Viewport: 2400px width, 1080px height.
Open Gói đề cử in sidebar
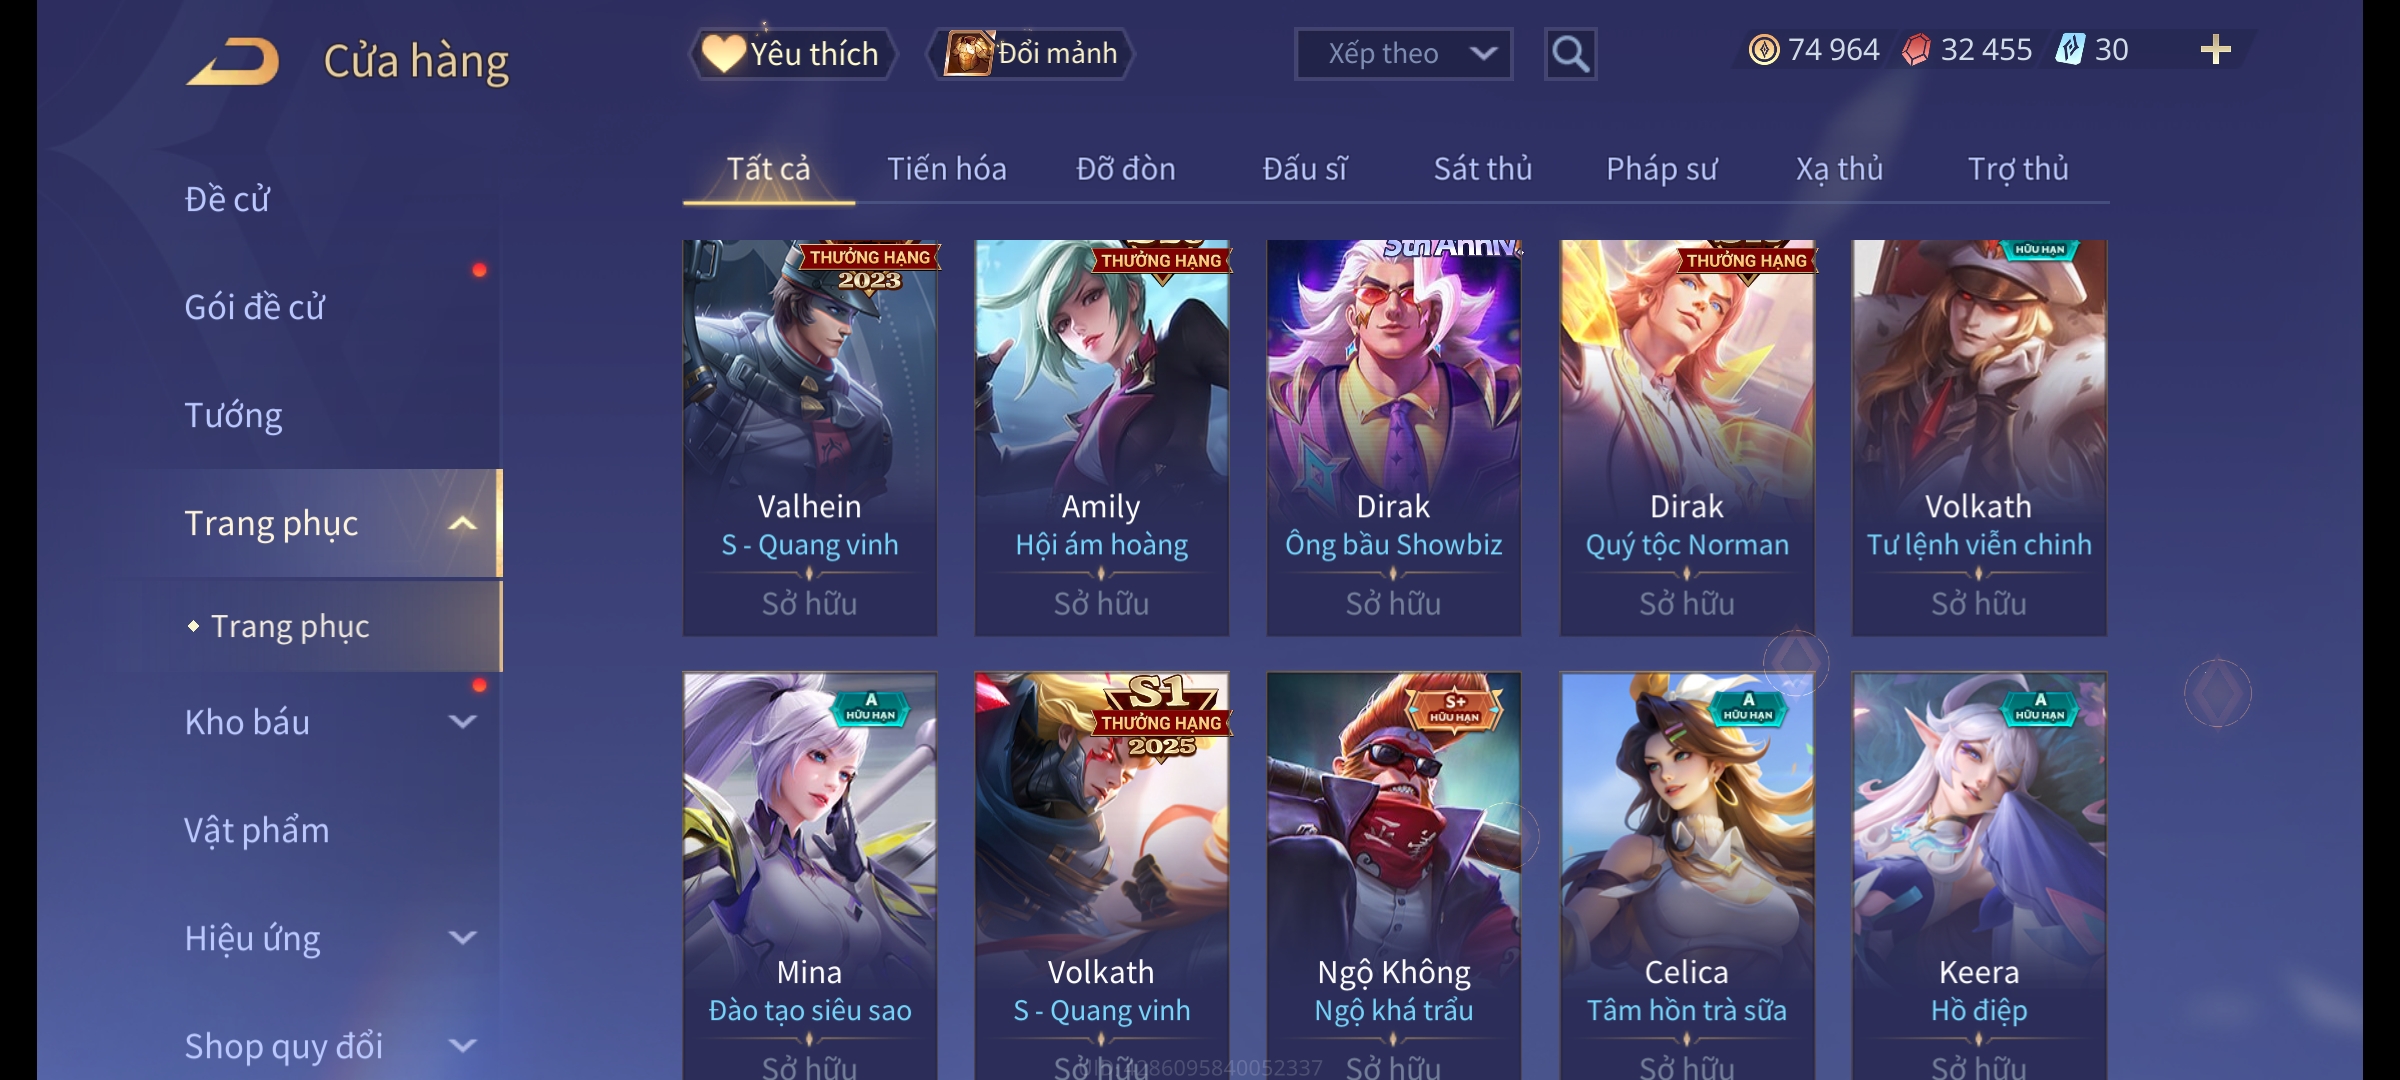(254, 307)
